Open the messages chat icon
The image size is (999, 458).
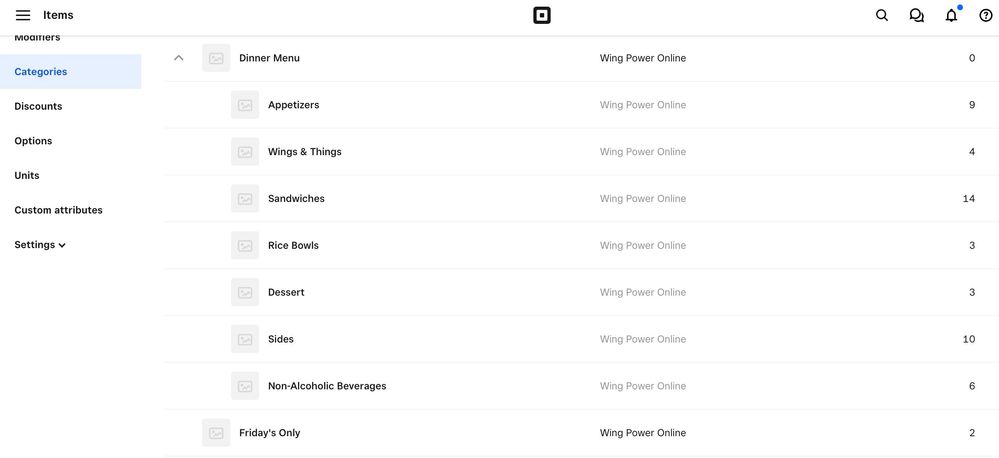pos(916,15)
